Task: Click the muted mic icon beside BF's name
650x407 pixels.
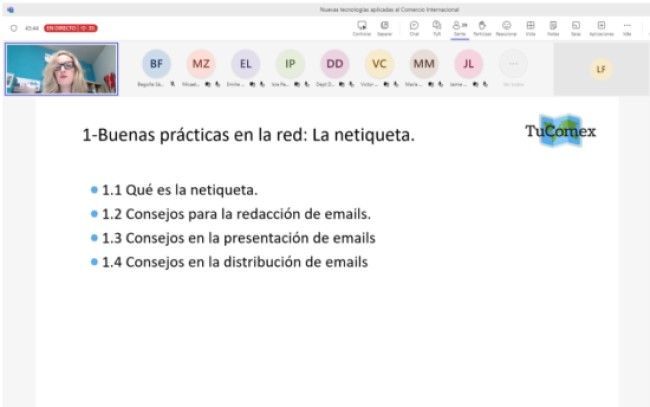Action: coord(172,84)
